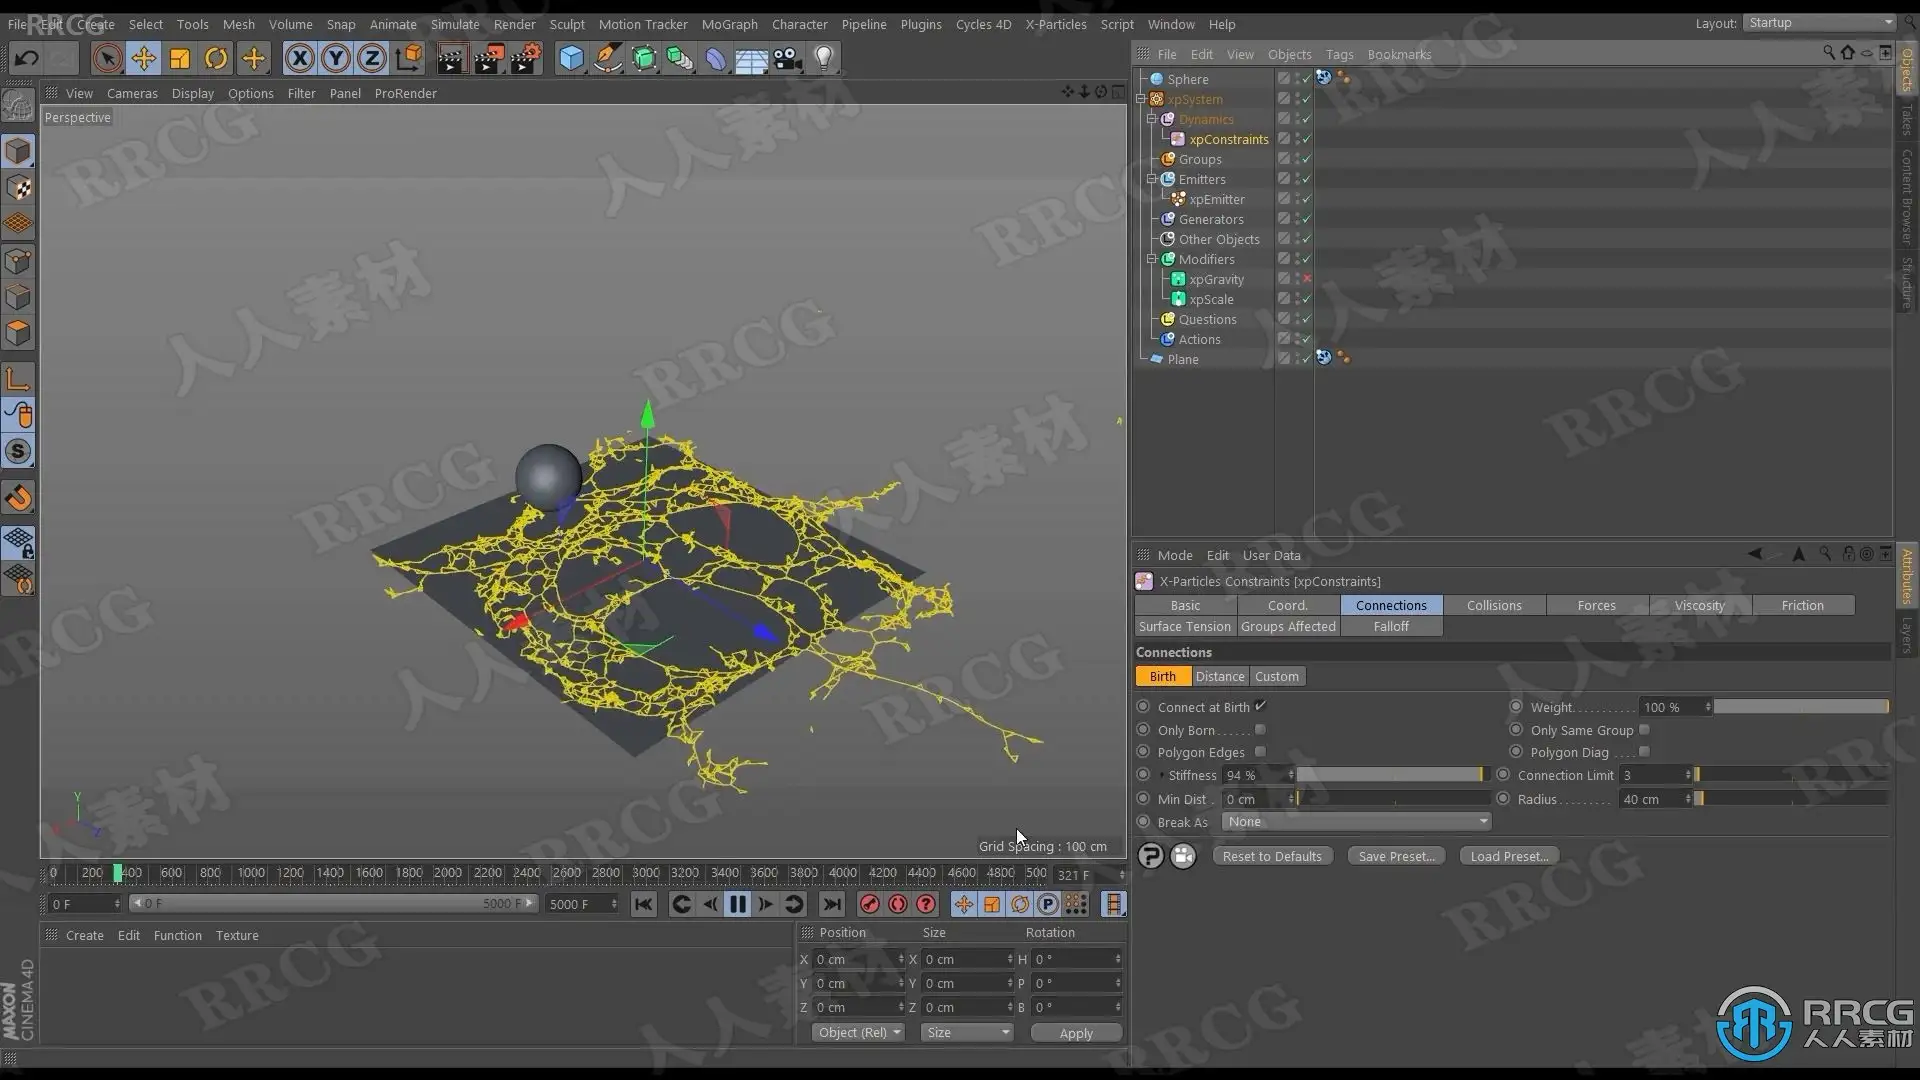Click the Save Preset button

pos(1396,856)
